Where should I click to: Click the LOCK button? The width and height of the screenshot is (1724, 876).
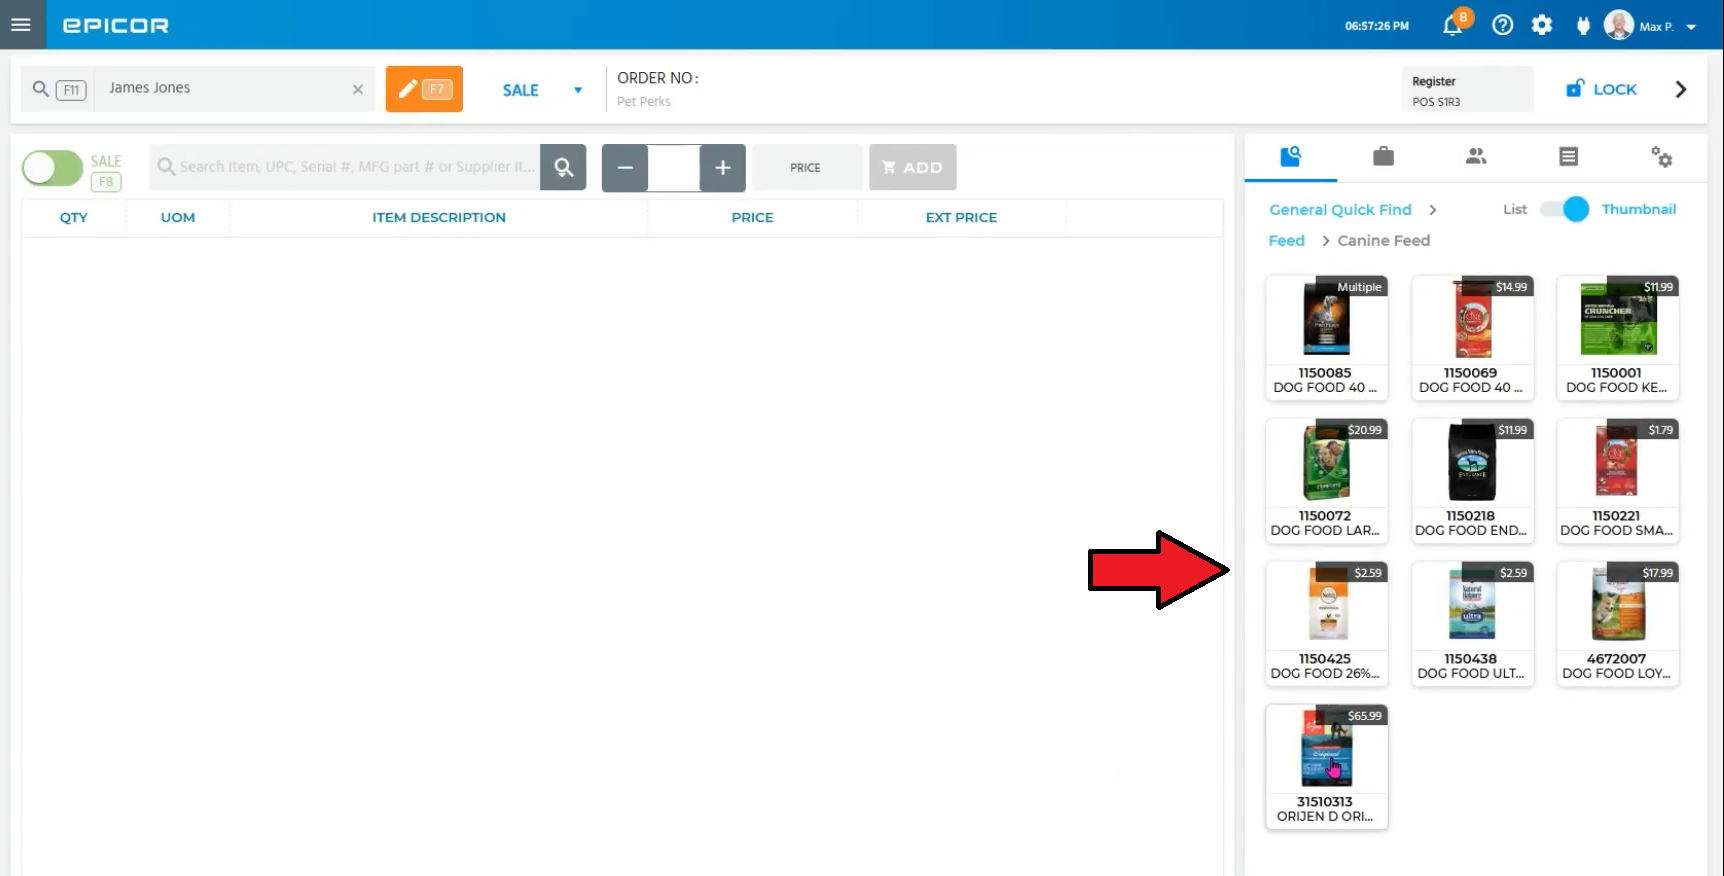coord(1601,89)
